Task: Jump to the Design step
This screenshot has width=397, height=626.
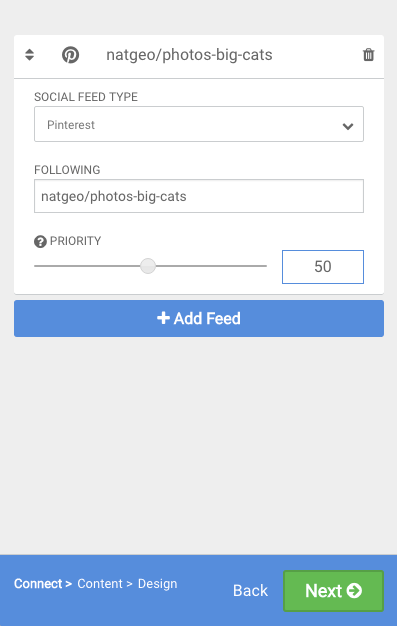Action: click(x=157, y=584)
